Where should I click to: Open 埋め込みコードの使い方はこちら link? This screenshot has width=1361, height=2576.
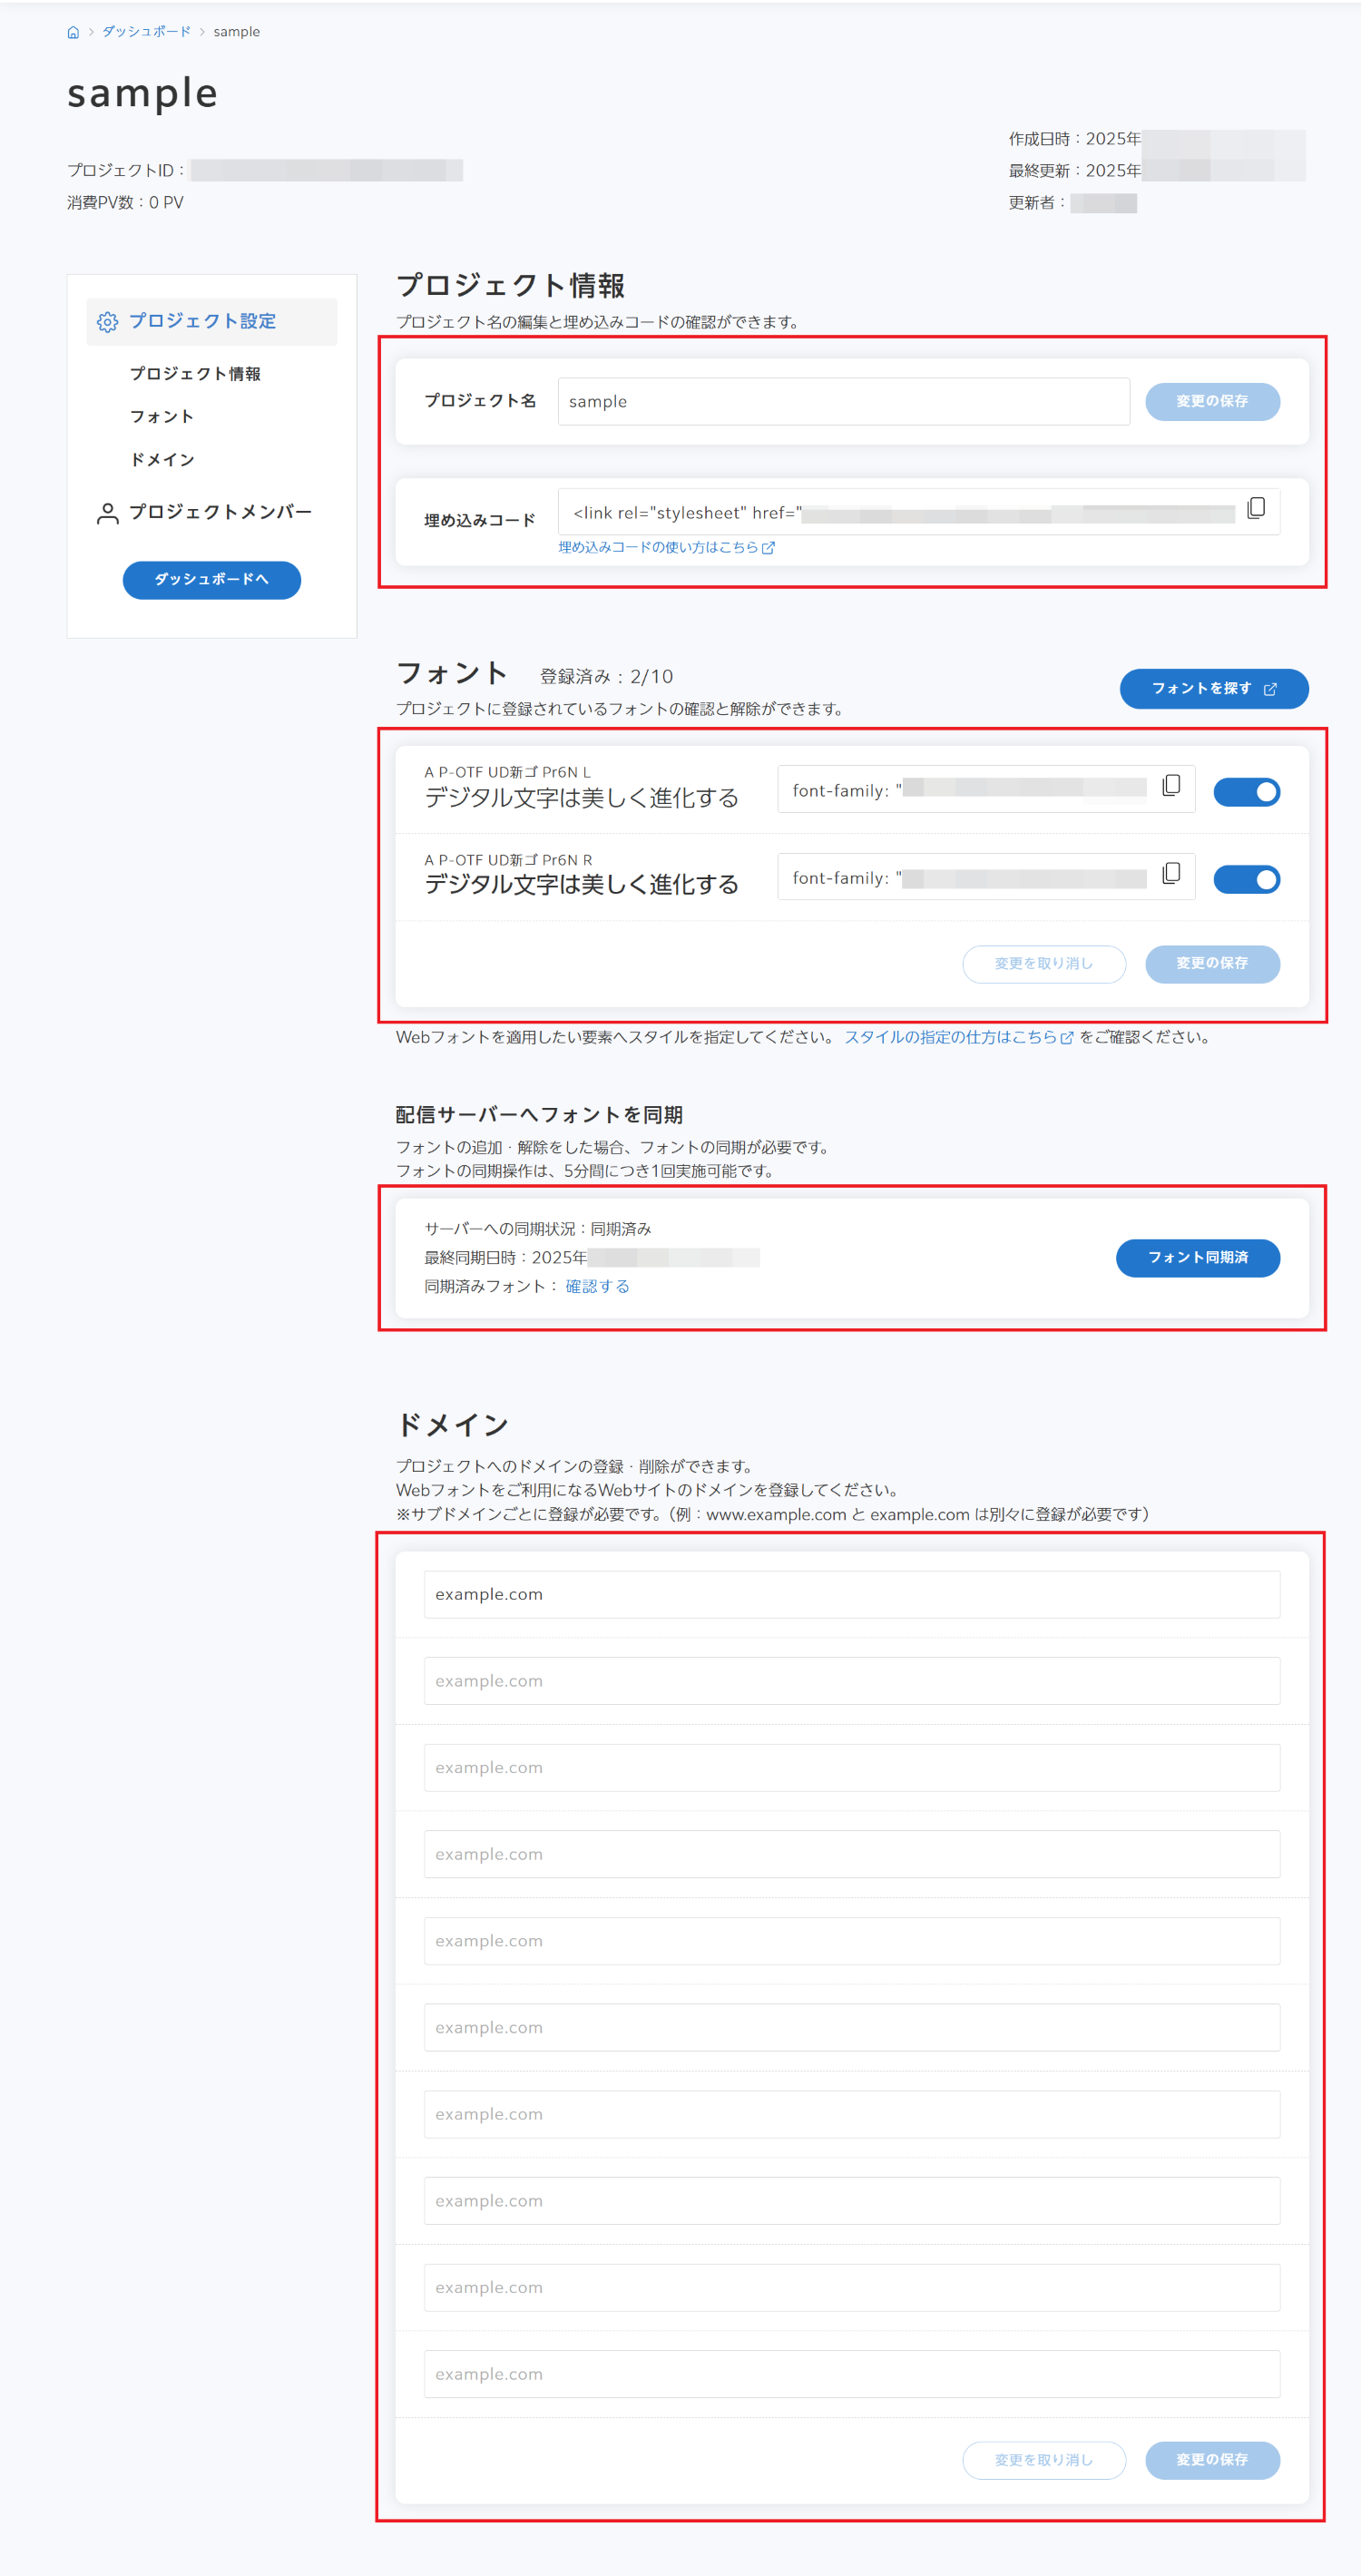pyautogui.click(x=666, y=548)
